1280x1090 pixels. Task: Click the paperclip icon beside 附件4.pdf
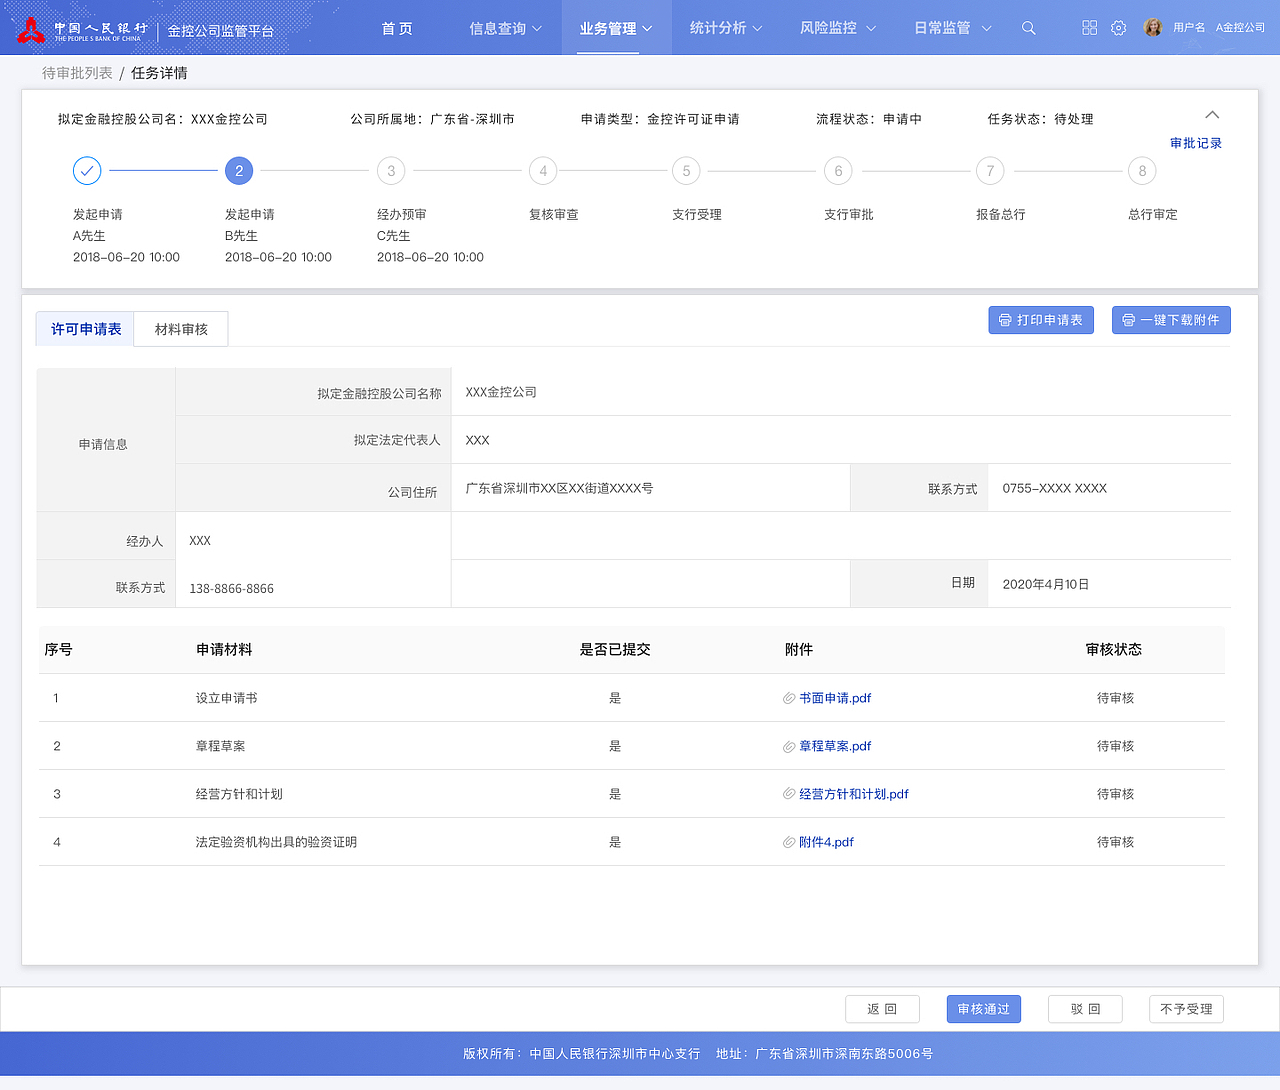(789, 842)
